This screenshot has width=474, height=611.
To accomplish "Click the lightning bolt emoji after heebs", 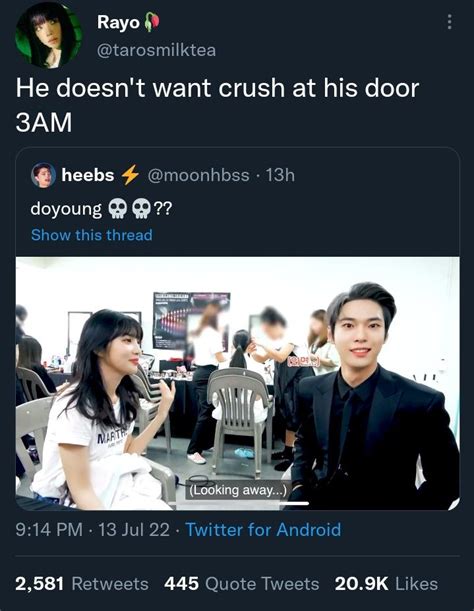I will [x=130, y=175].
